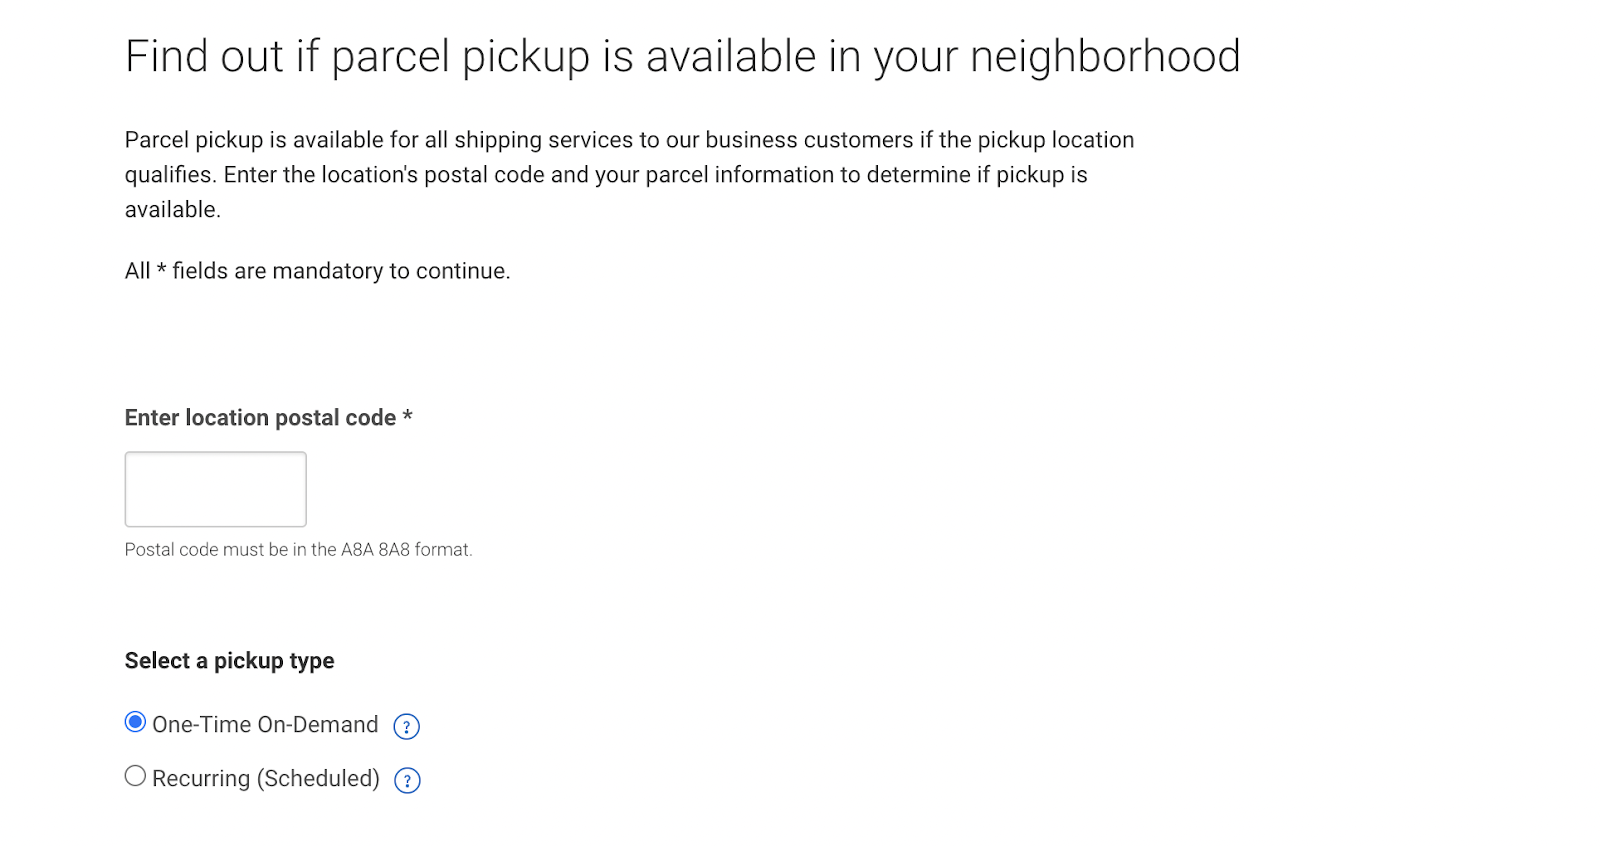This screenshot has width=1600, height=846.
Task: Click the 'One-Time On-Demand' label text
Action: point(265,725)
